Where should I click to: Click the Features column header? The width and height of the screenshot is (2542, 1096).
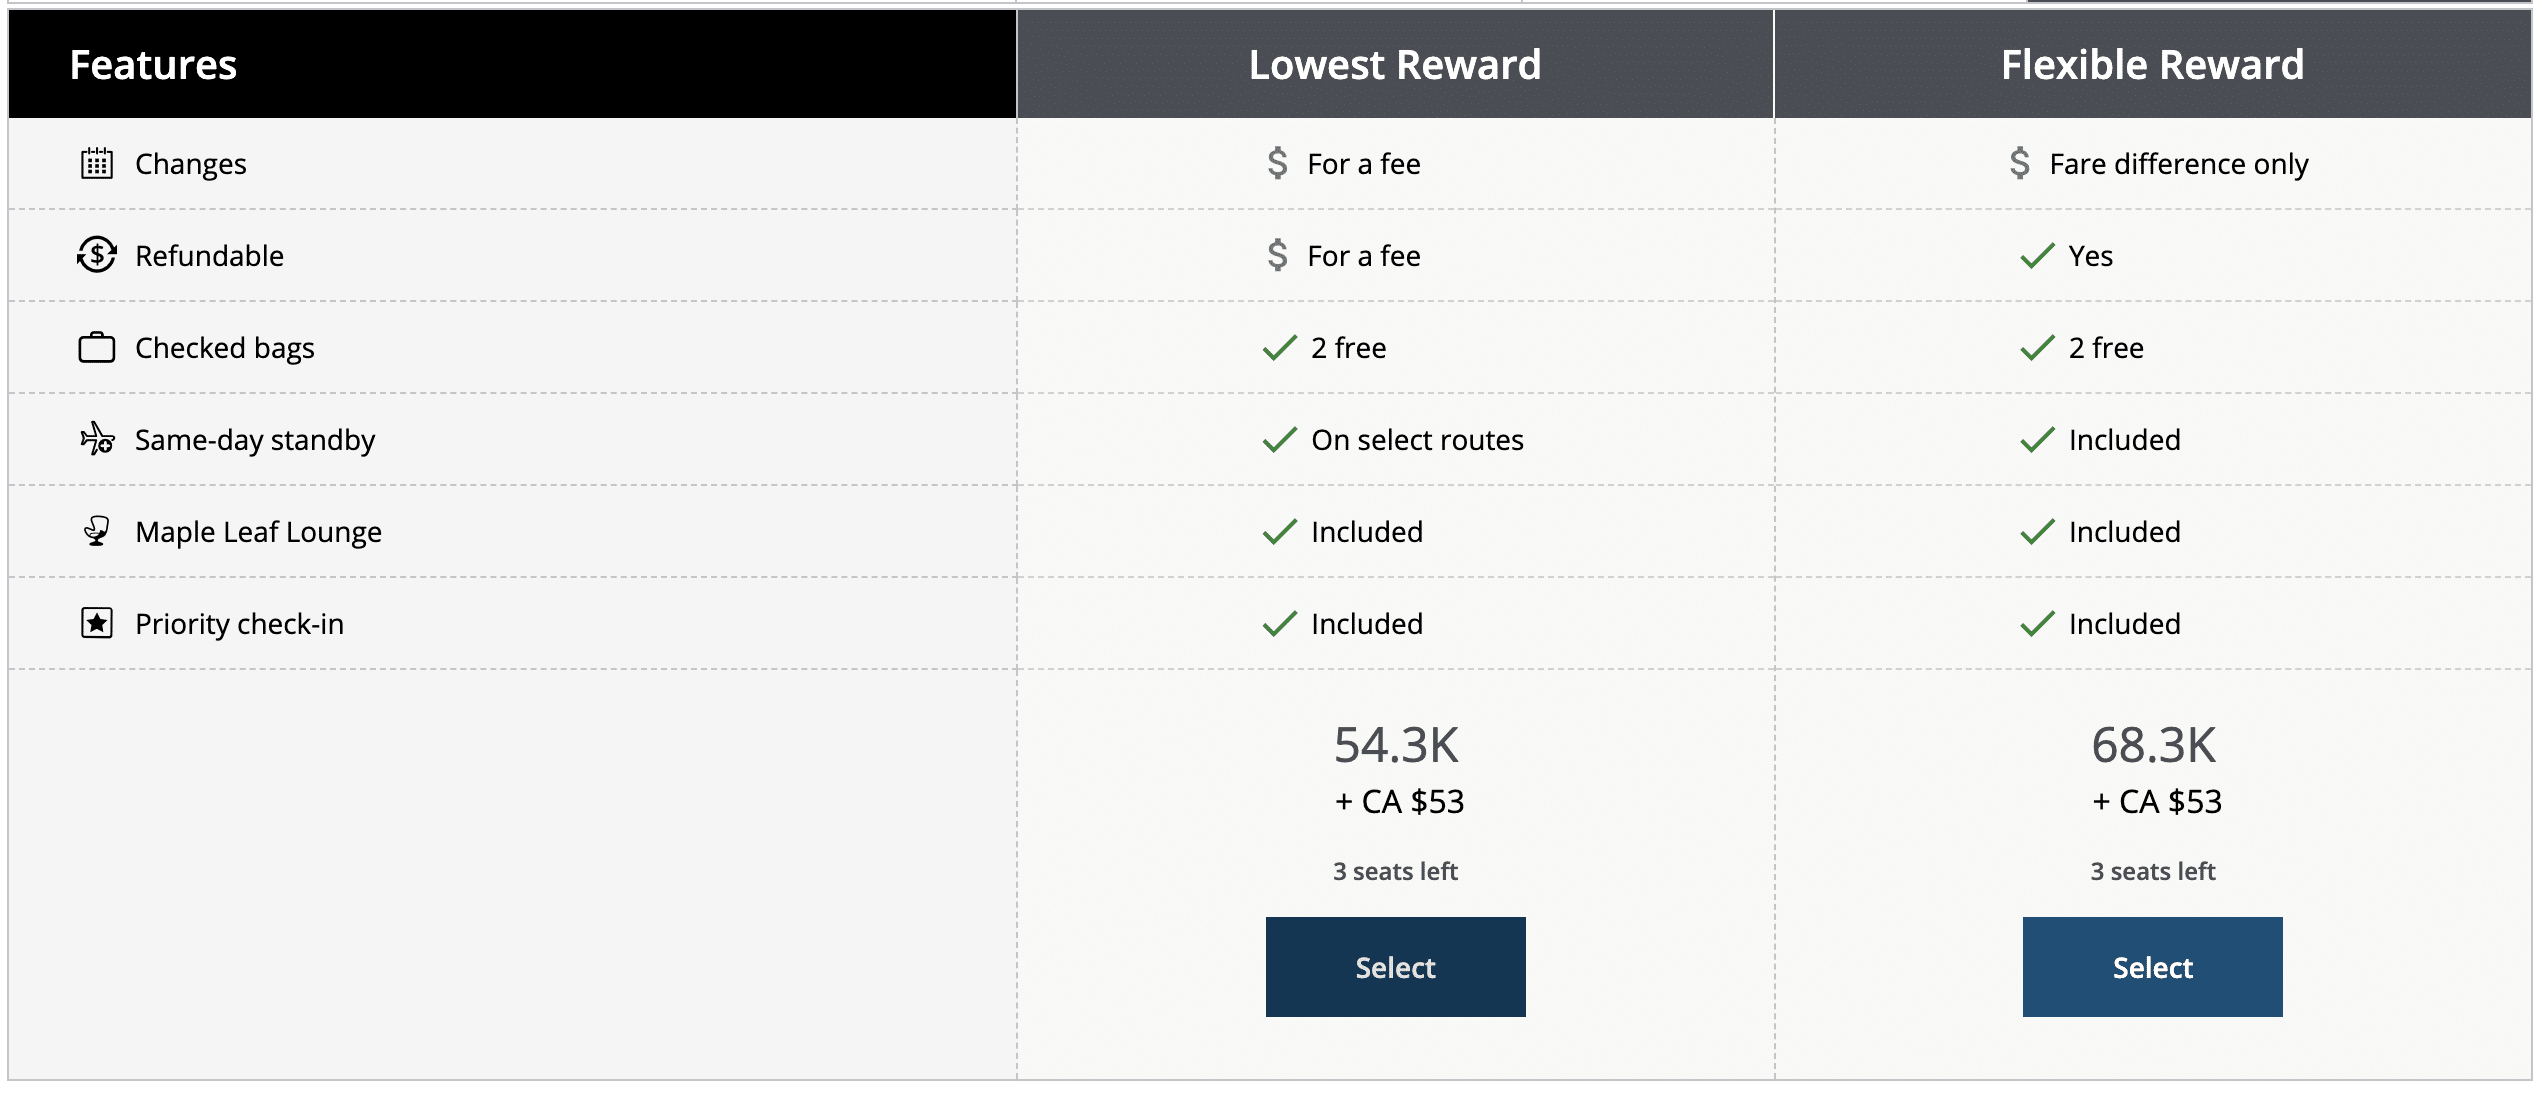(x=153, y=65)
